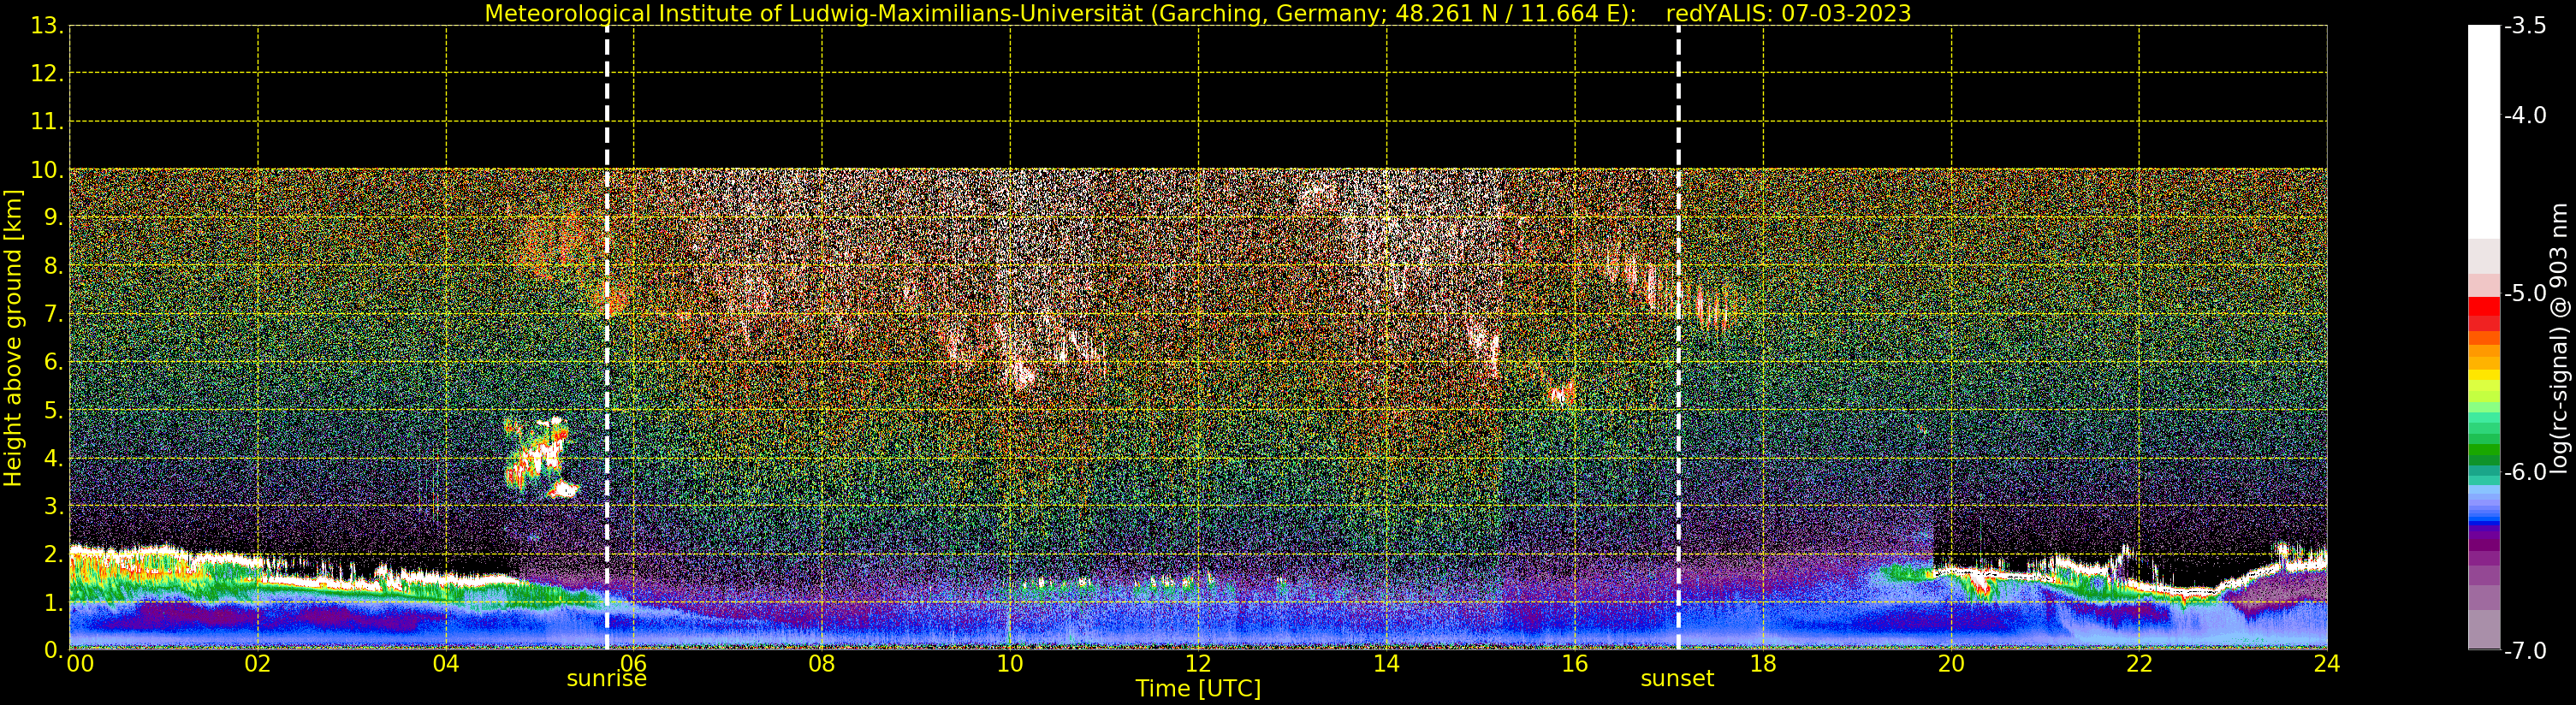Click the time axis tick label 02
This screenshot has height=705, width=2576.
click(258, 664)
